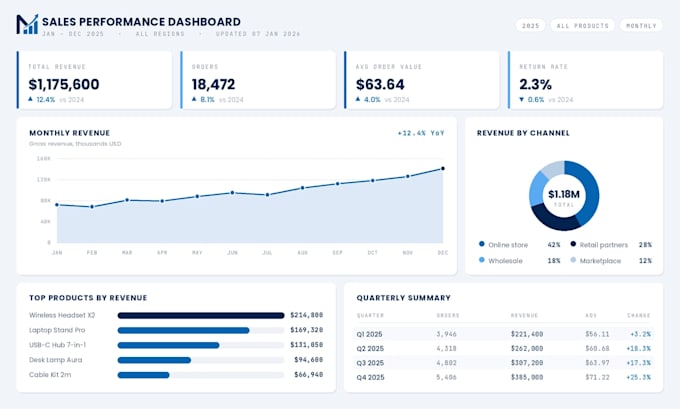Open the Monthly period filter

tap(641, 26)
